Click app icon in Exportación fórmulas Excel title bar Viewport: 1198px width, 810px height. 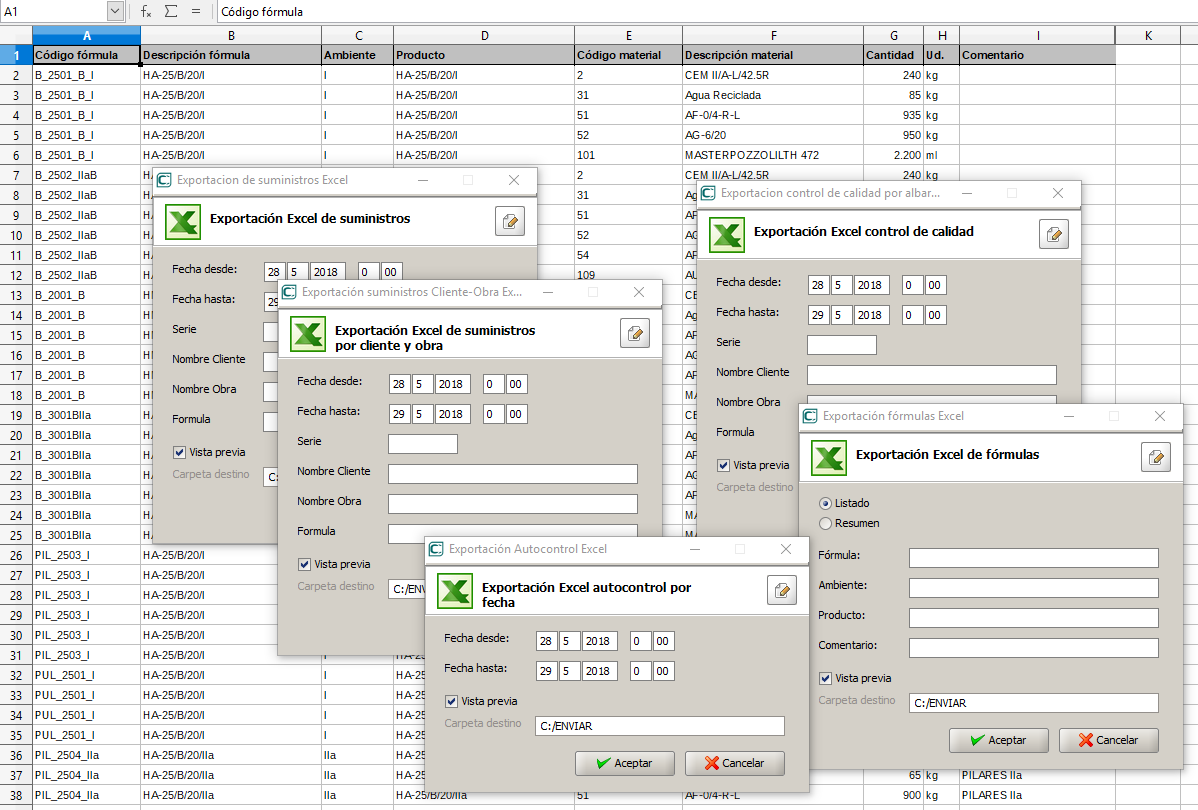(810, 416)
